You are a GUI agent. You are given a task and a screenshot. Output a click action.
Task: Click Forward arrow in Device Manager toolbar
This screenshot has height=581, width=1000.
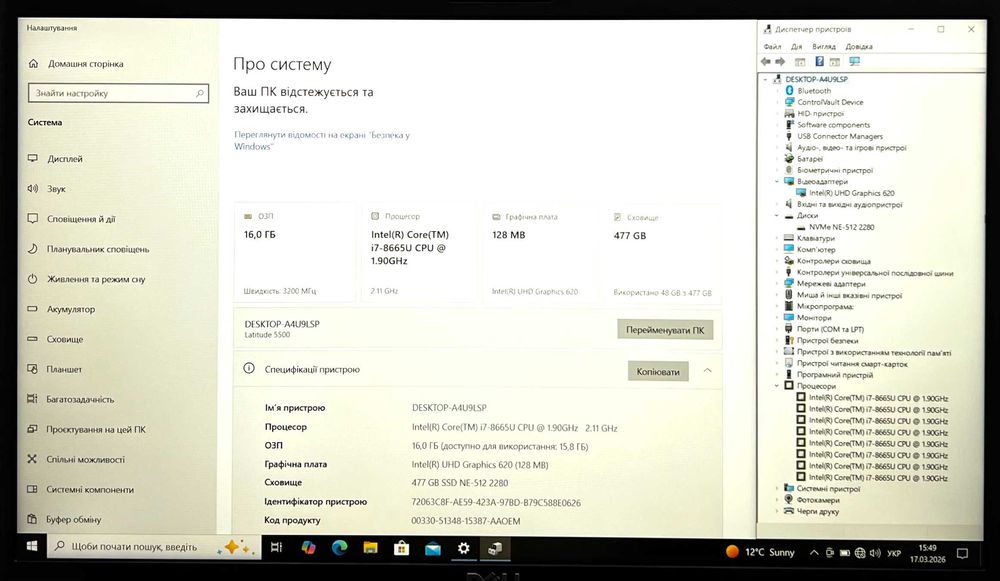point(780,62)
